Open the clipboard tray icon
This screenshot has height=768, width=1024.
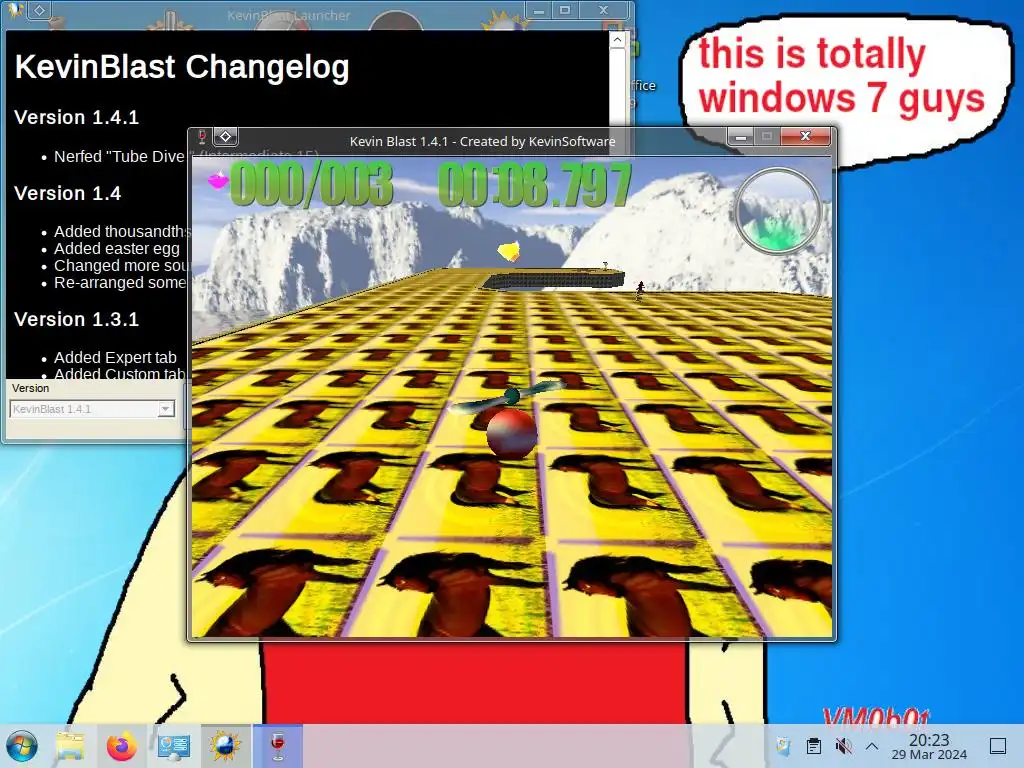[814, 746]
